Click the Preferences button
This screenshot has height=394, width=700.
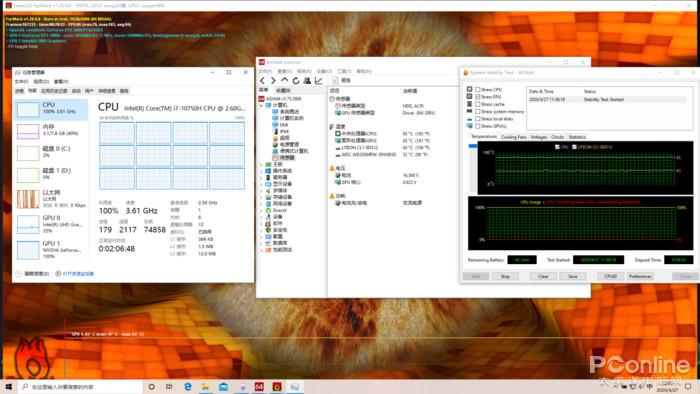coord(640,276)
